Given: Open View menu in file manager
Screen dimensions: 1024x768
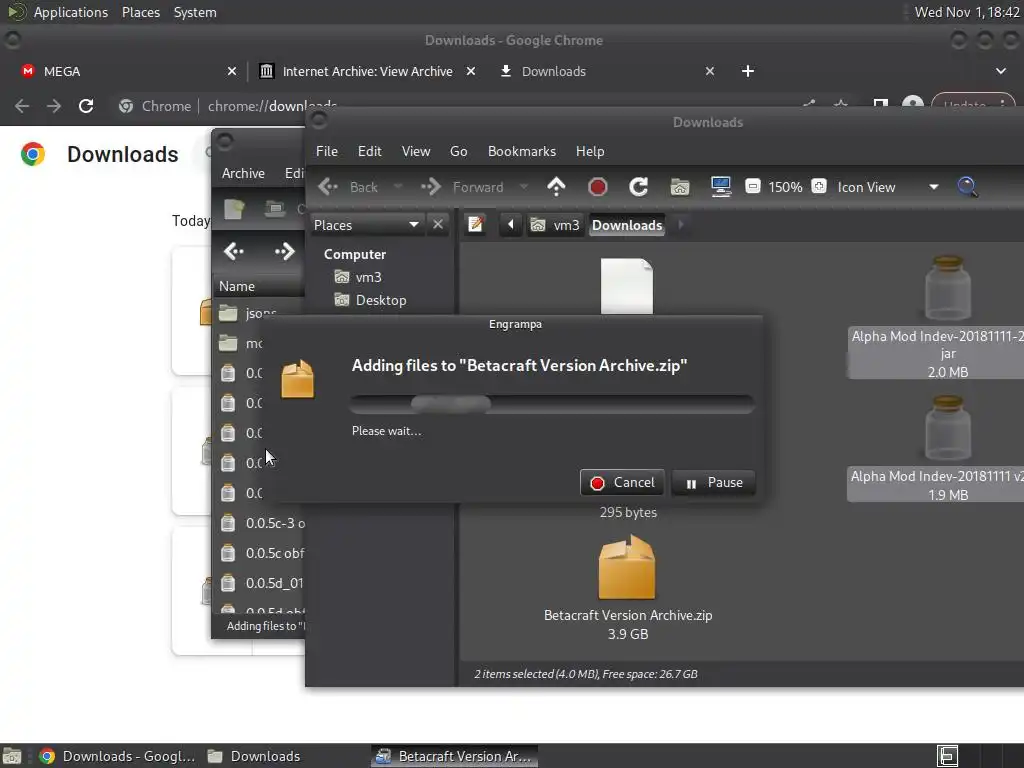Looking at the screenshot, I should pyautogui.click(x=415, y=151).
